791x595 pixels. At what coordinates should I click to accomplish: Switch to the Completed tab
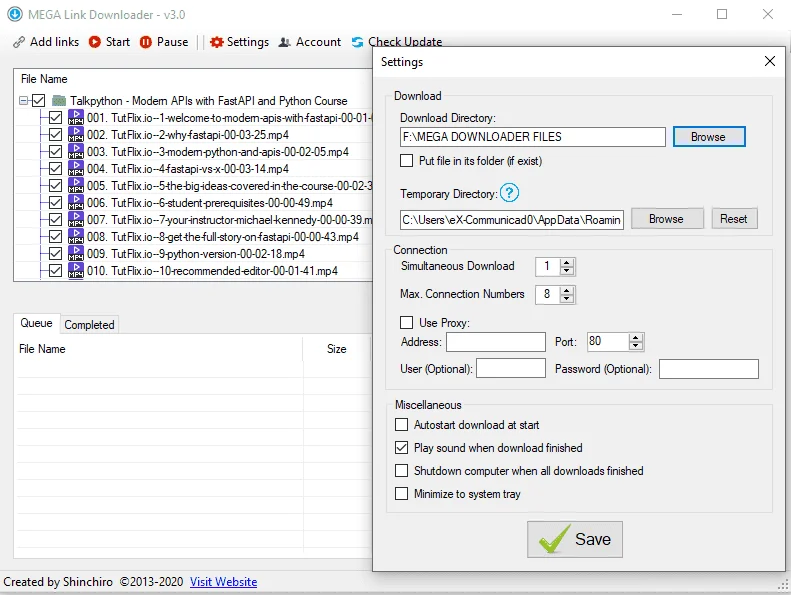coord(89,324)
